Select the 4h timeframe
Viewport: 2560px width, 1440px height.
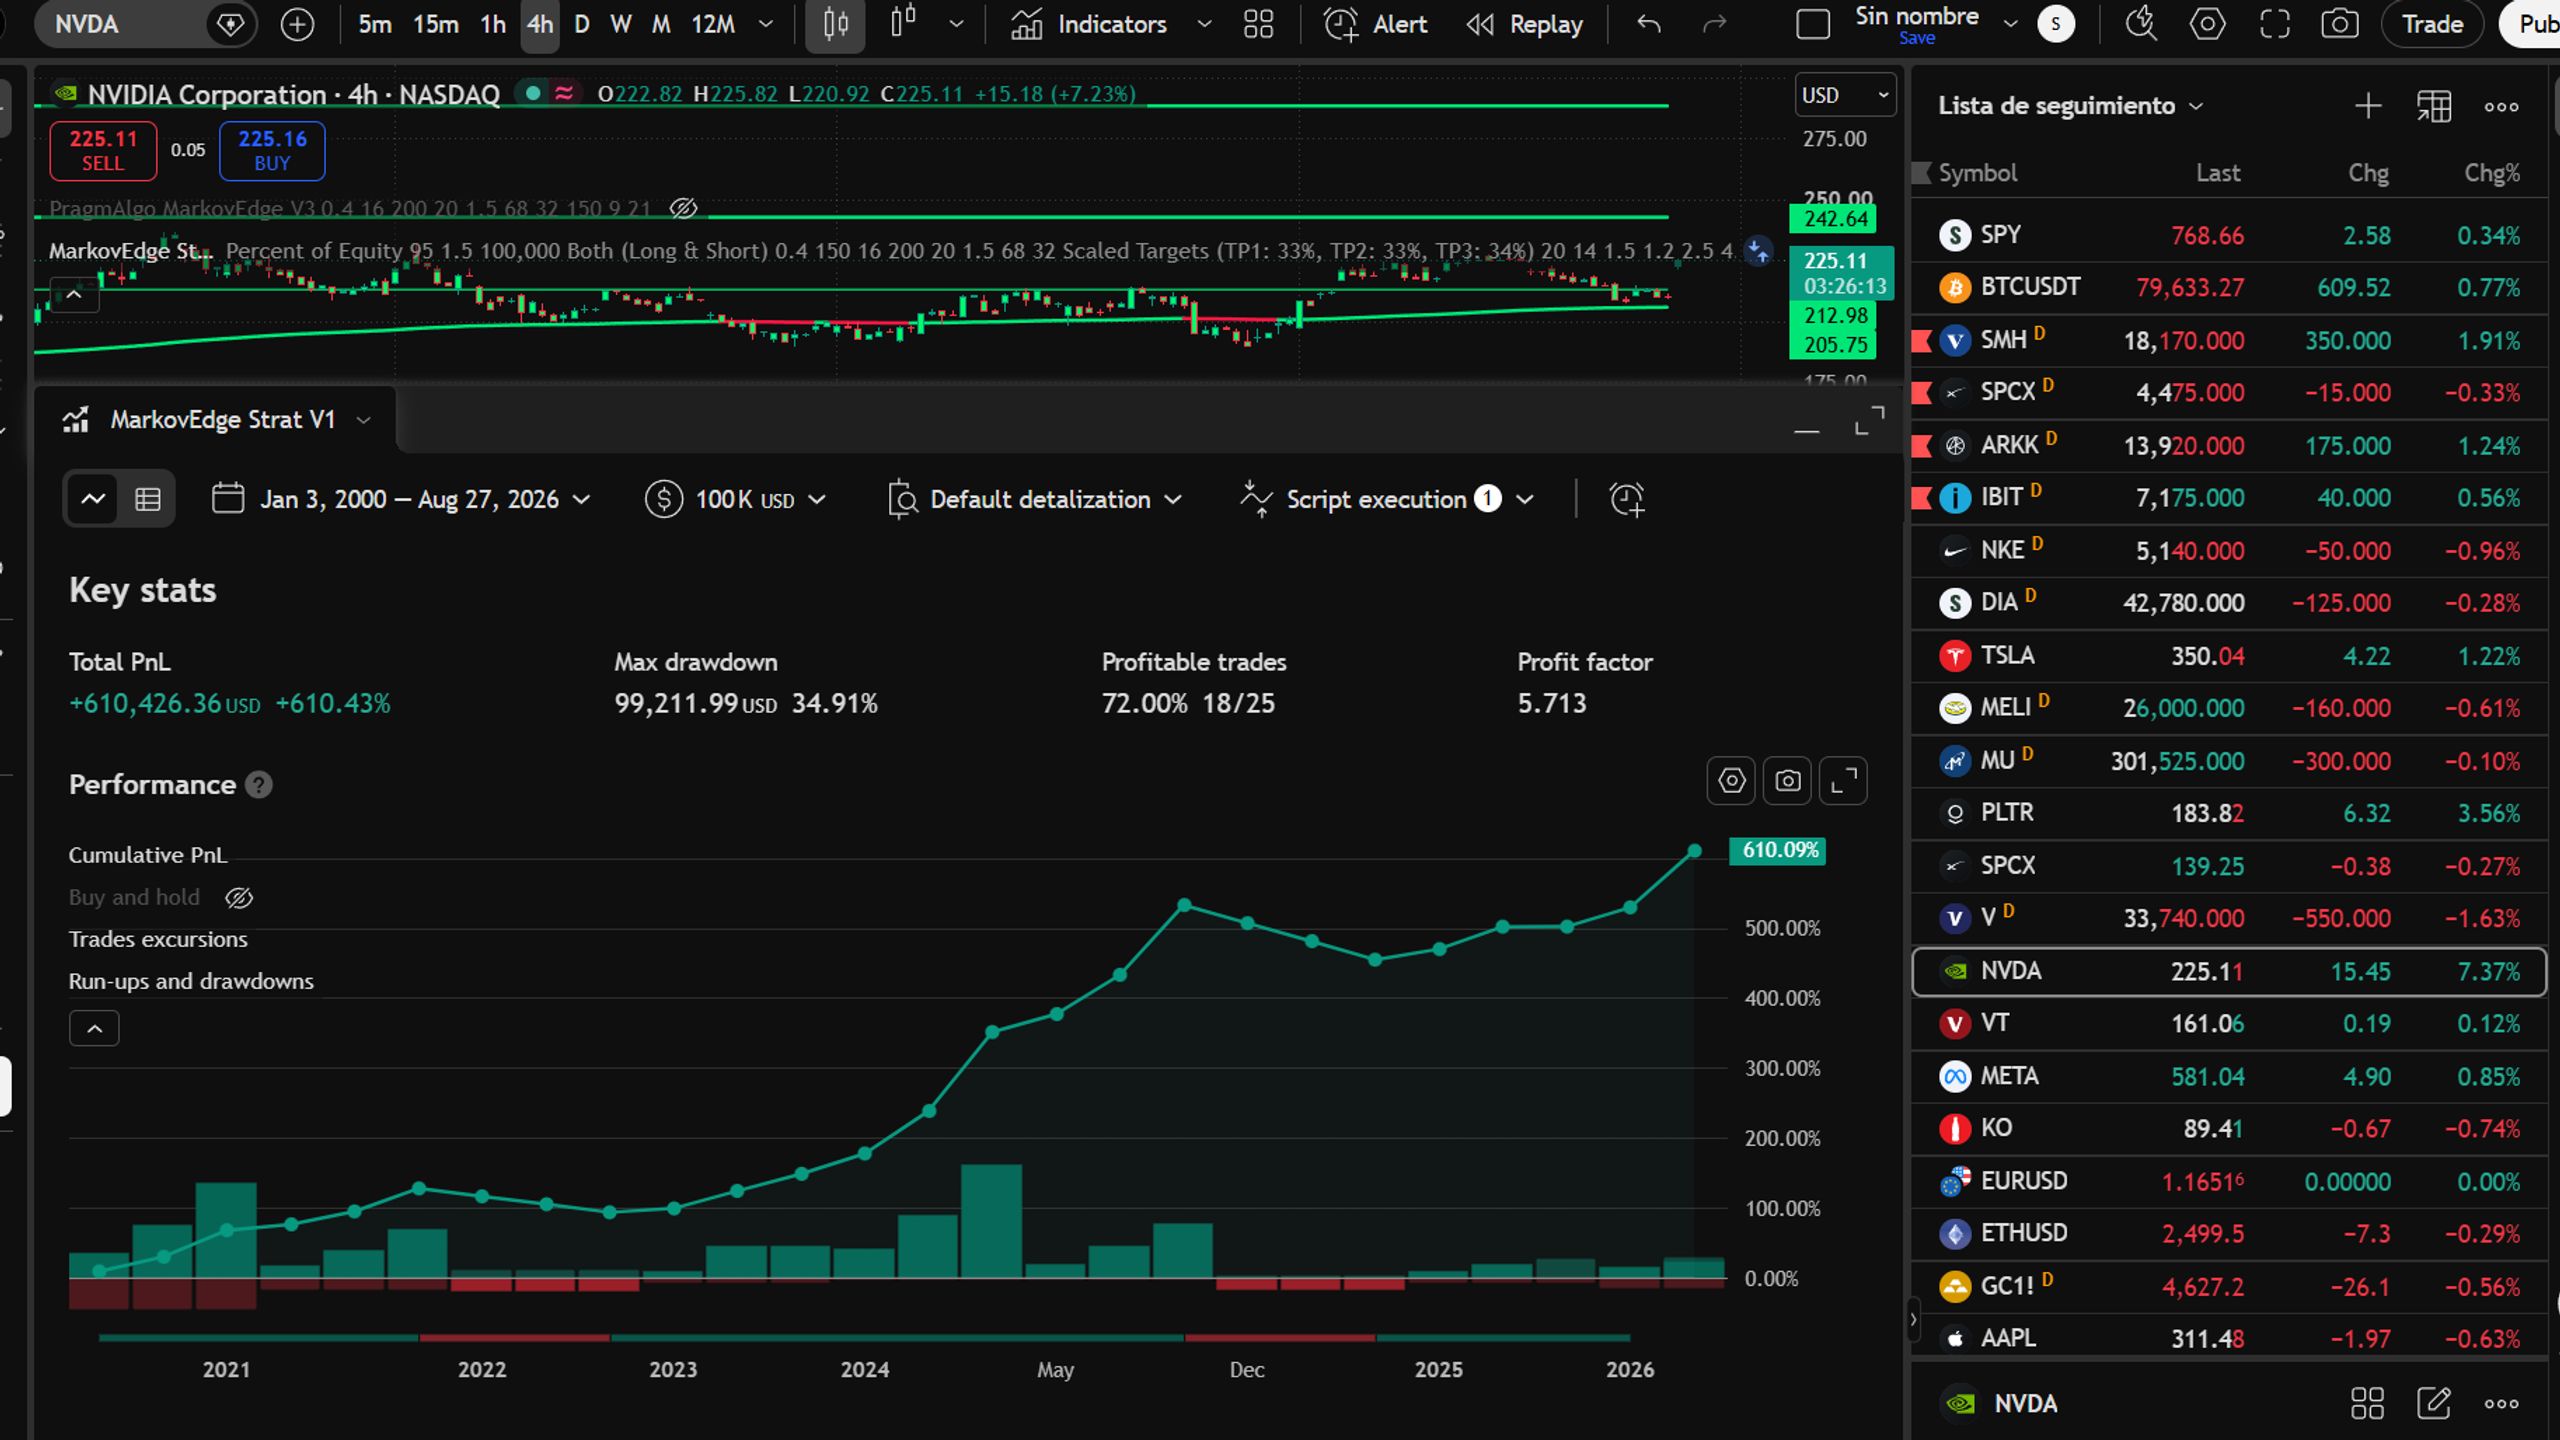pyautogui.click(x=540, y=24)
